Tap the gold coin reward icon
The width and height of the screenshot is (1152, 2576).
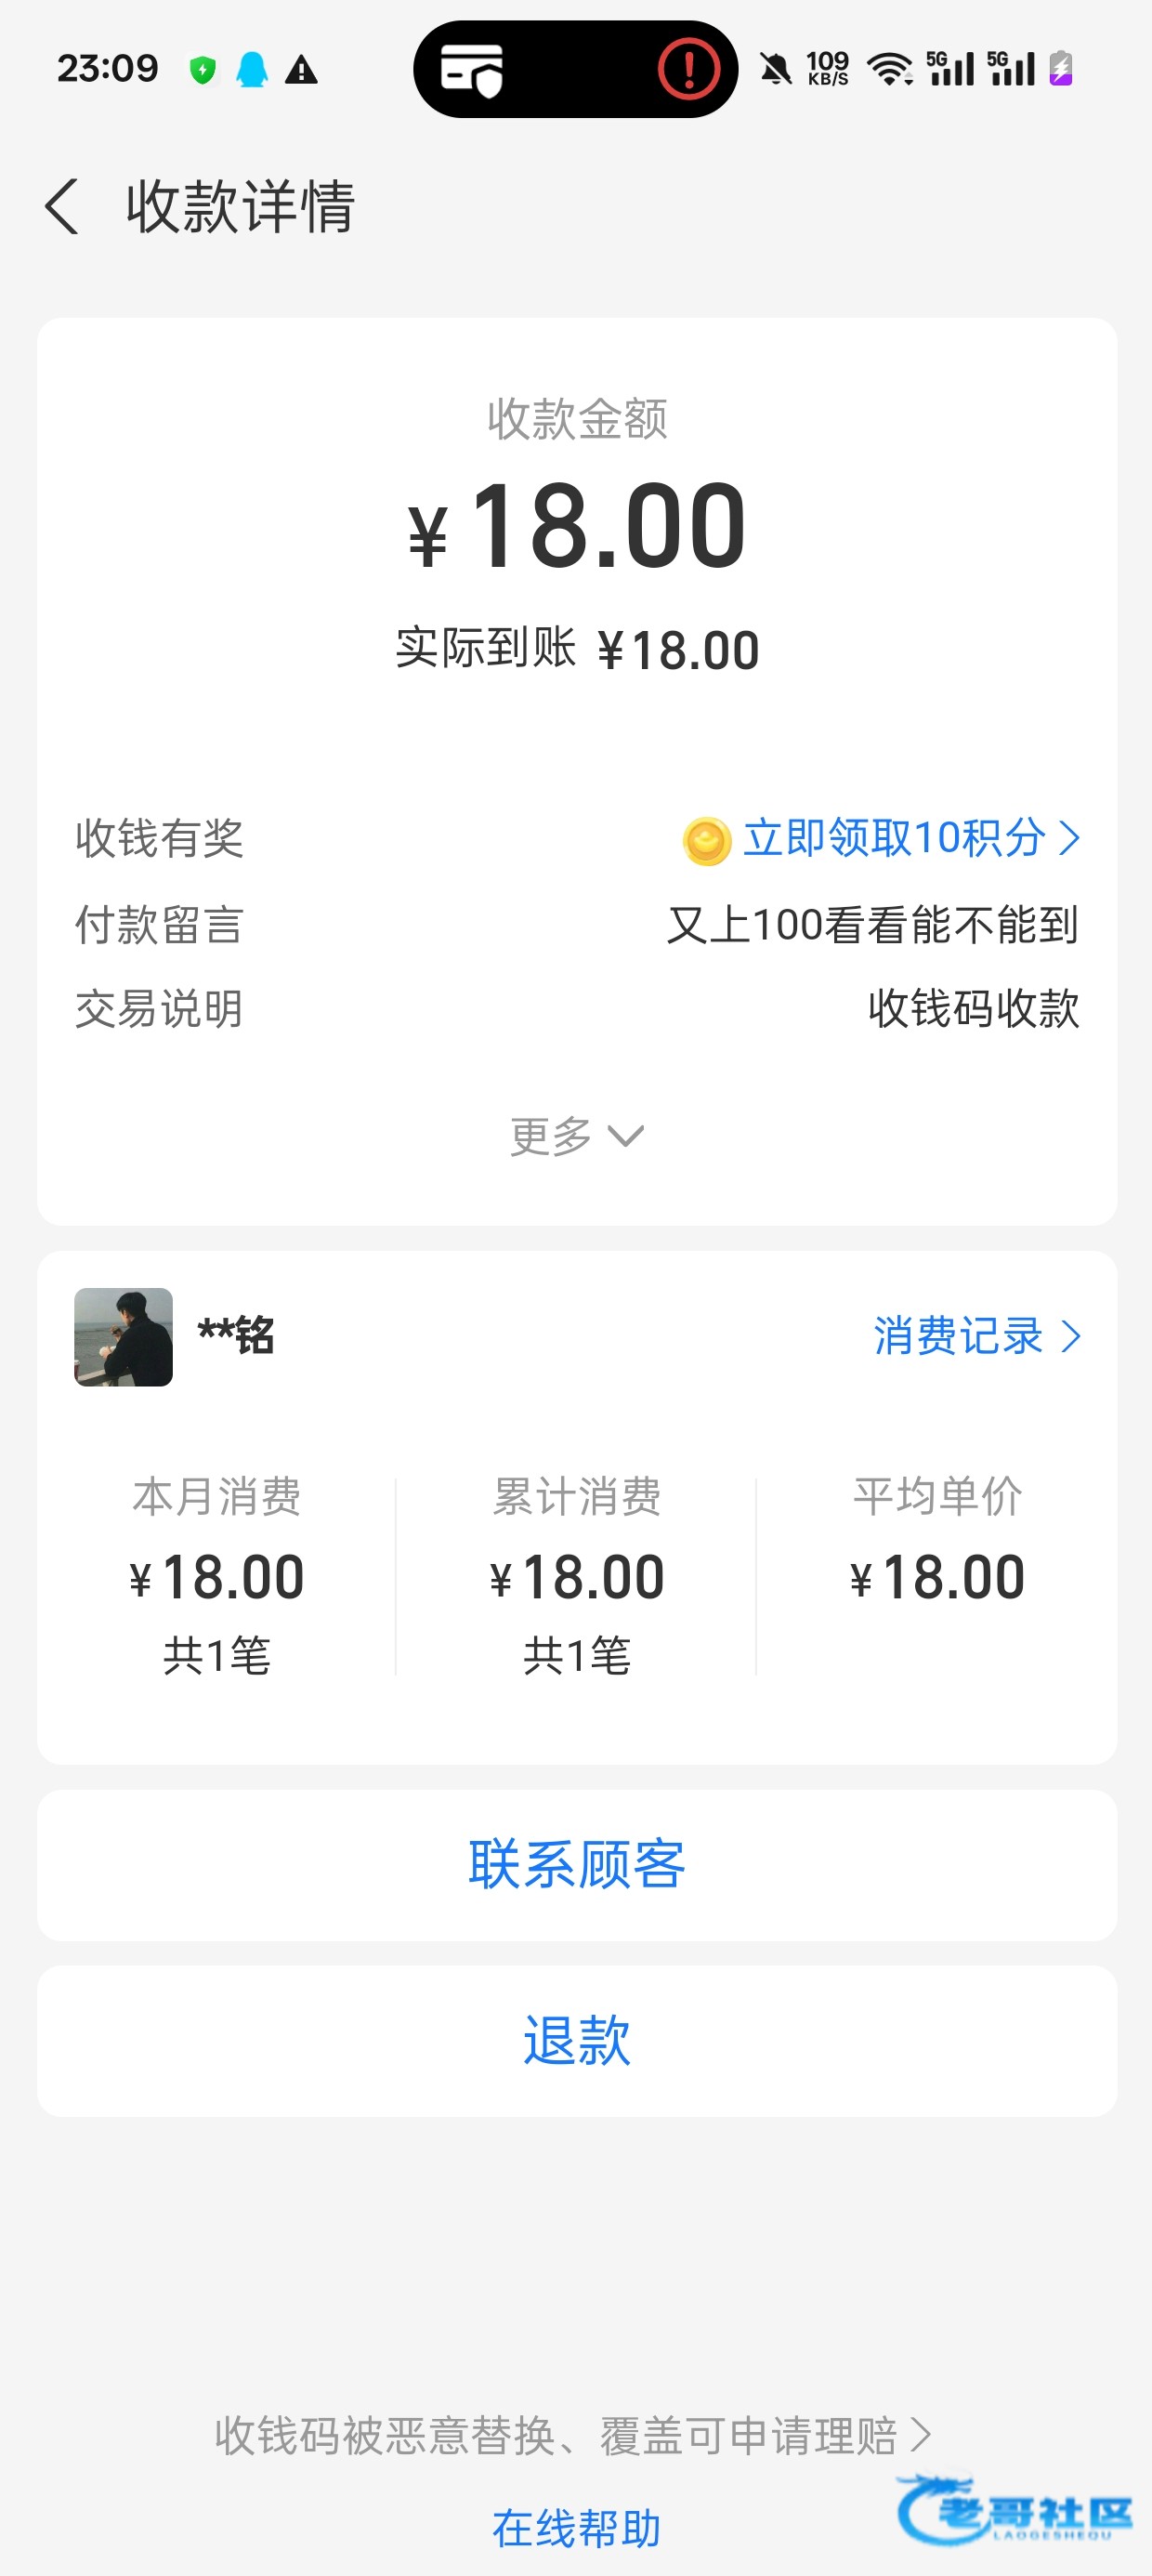pyautogui.click(x=706, y=840)
